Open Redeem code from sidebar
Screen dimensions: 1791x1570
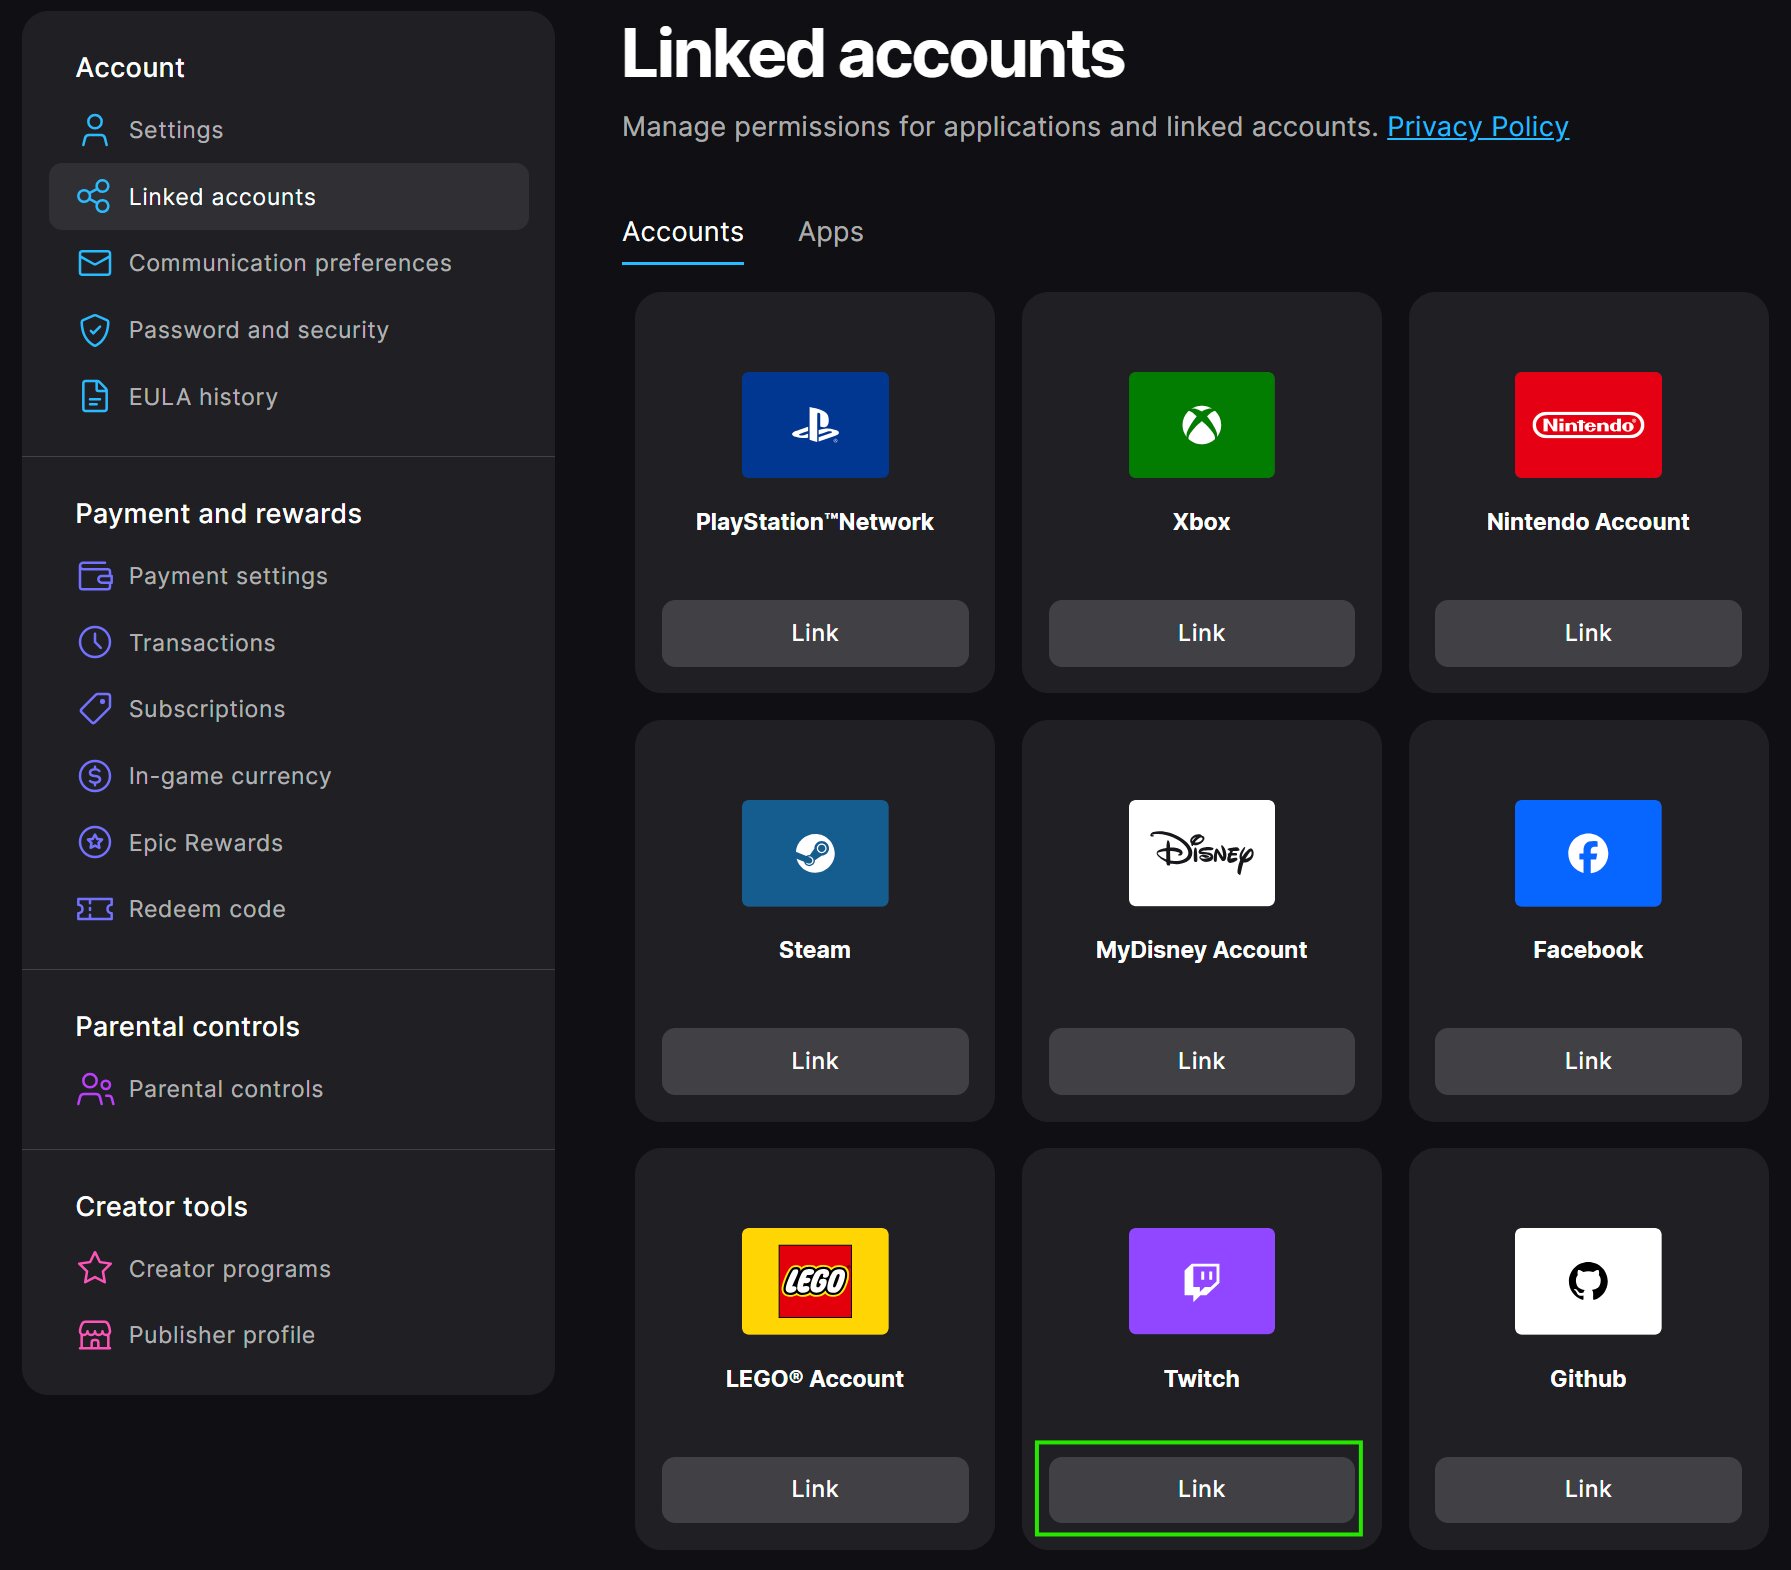coord(207,909)
